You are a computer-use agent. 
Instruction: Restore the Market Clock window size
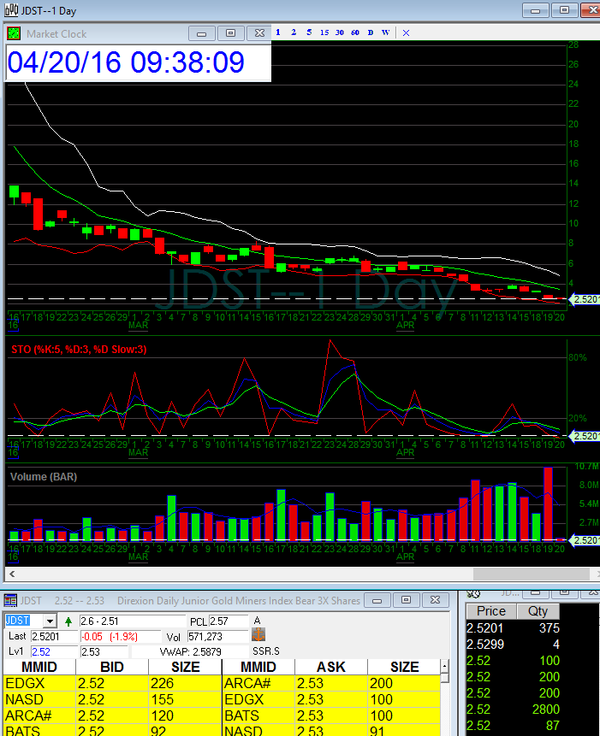pyautogui.click(x=228, y=33)
